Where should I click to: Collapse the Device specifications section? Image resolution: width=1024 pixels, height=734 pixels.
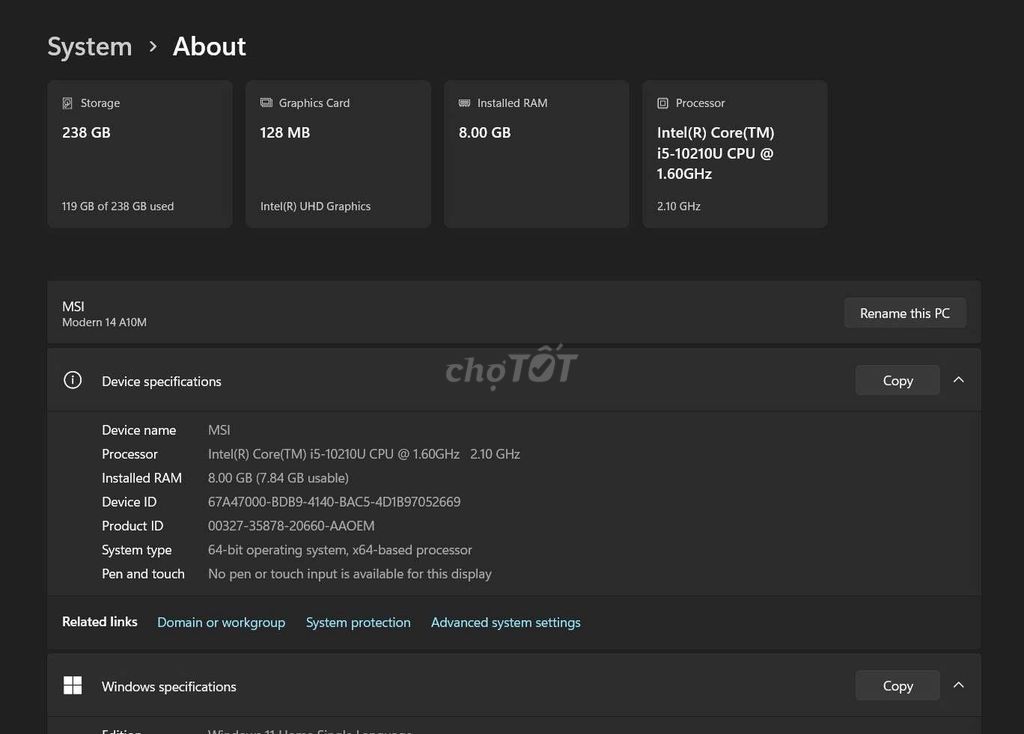coord(958,380)
